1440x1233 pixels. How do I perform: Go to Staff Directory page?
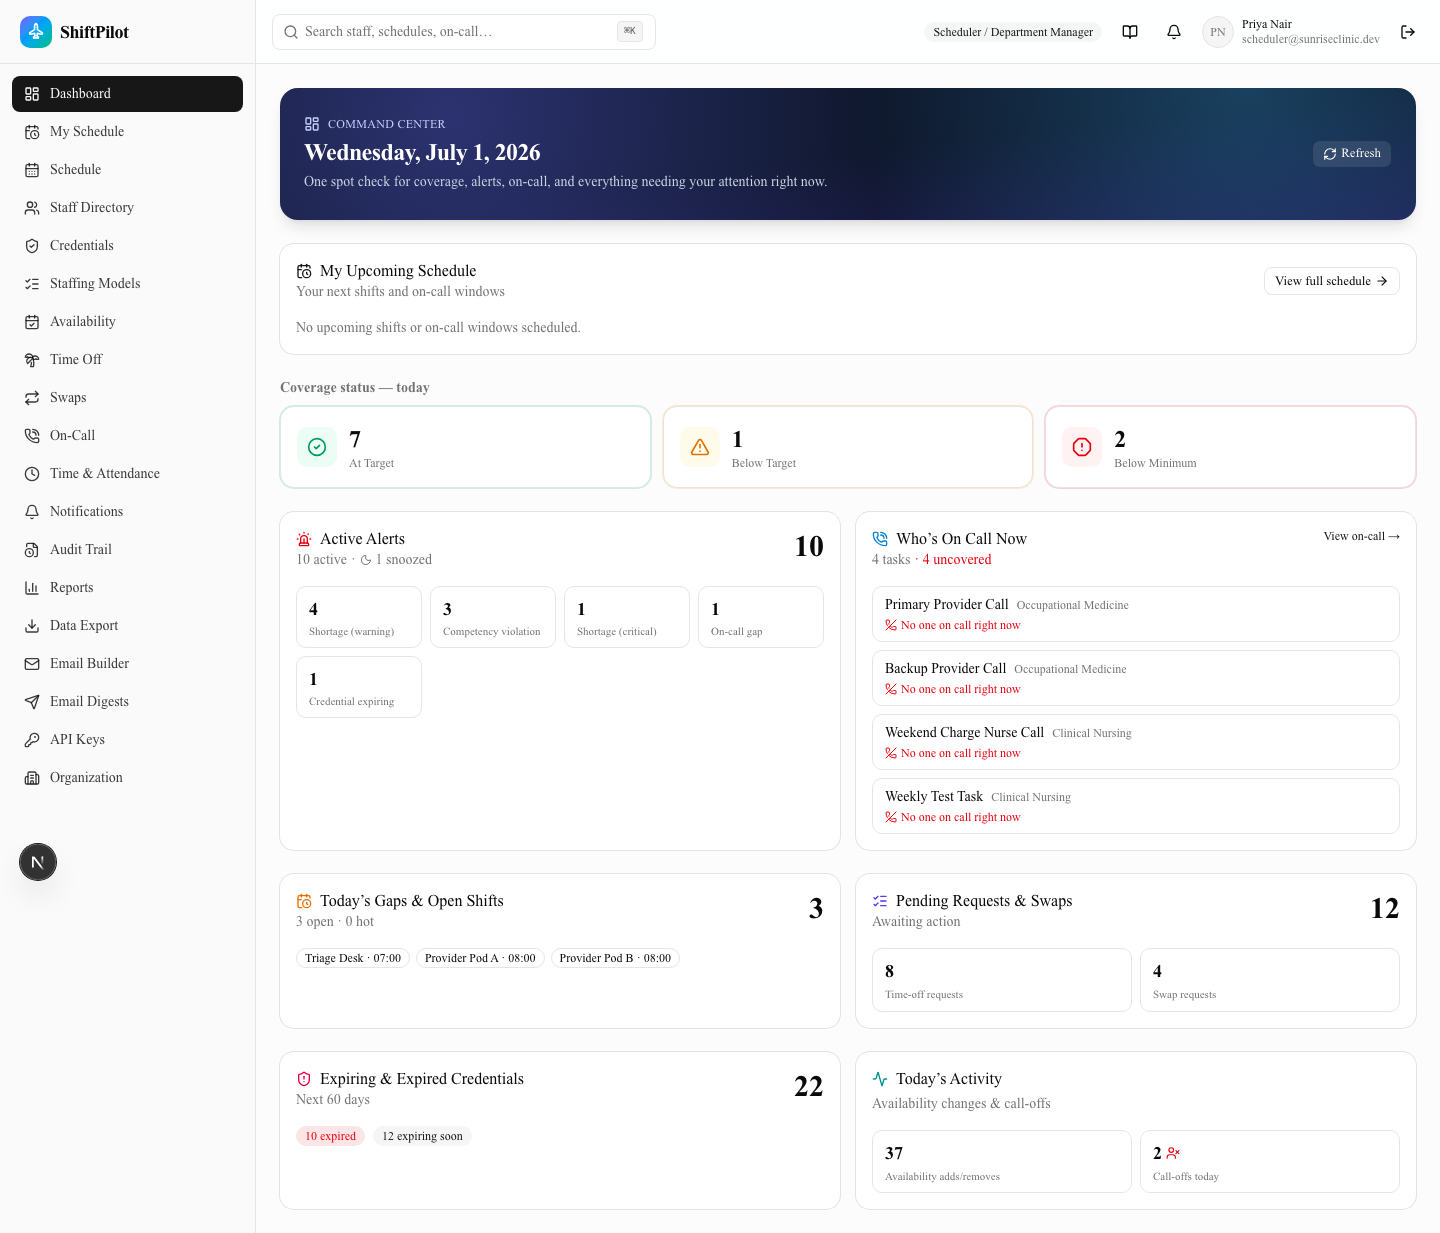click(x=127, y=208)
